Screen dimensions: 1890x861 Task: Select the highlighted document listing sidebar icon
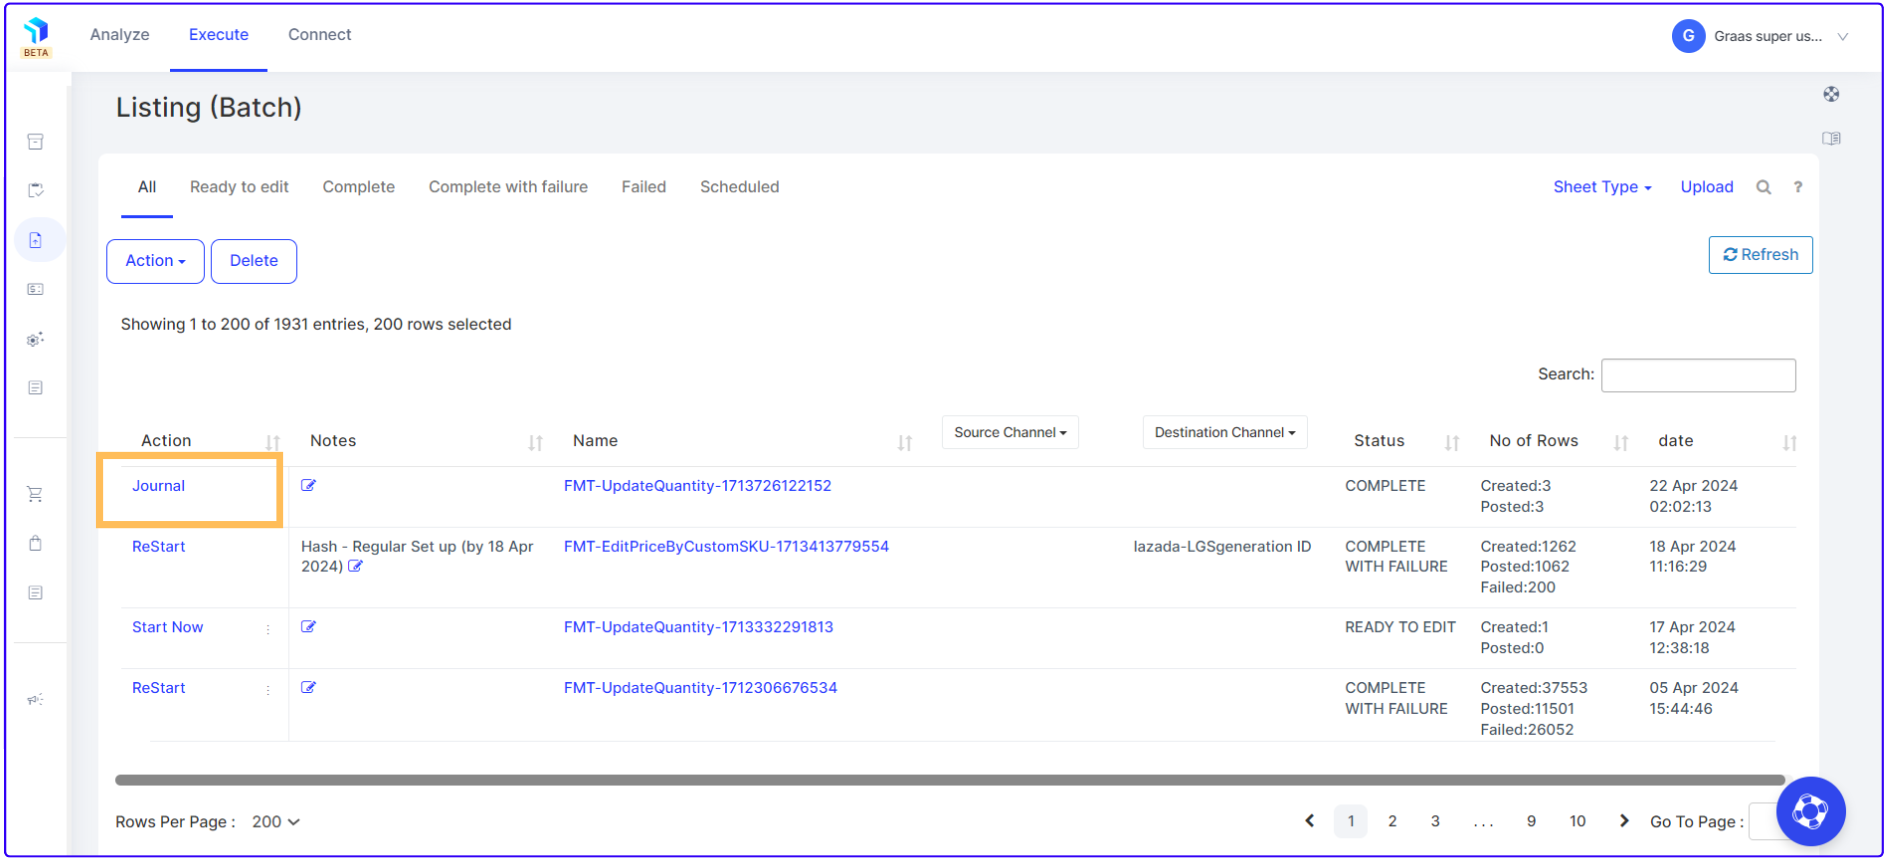[x=36, y=240]
